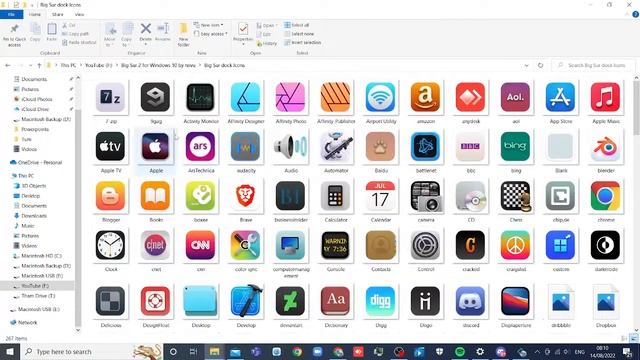Click the History button in ribbon
The image size is (640, 360).
click(267, 43)
